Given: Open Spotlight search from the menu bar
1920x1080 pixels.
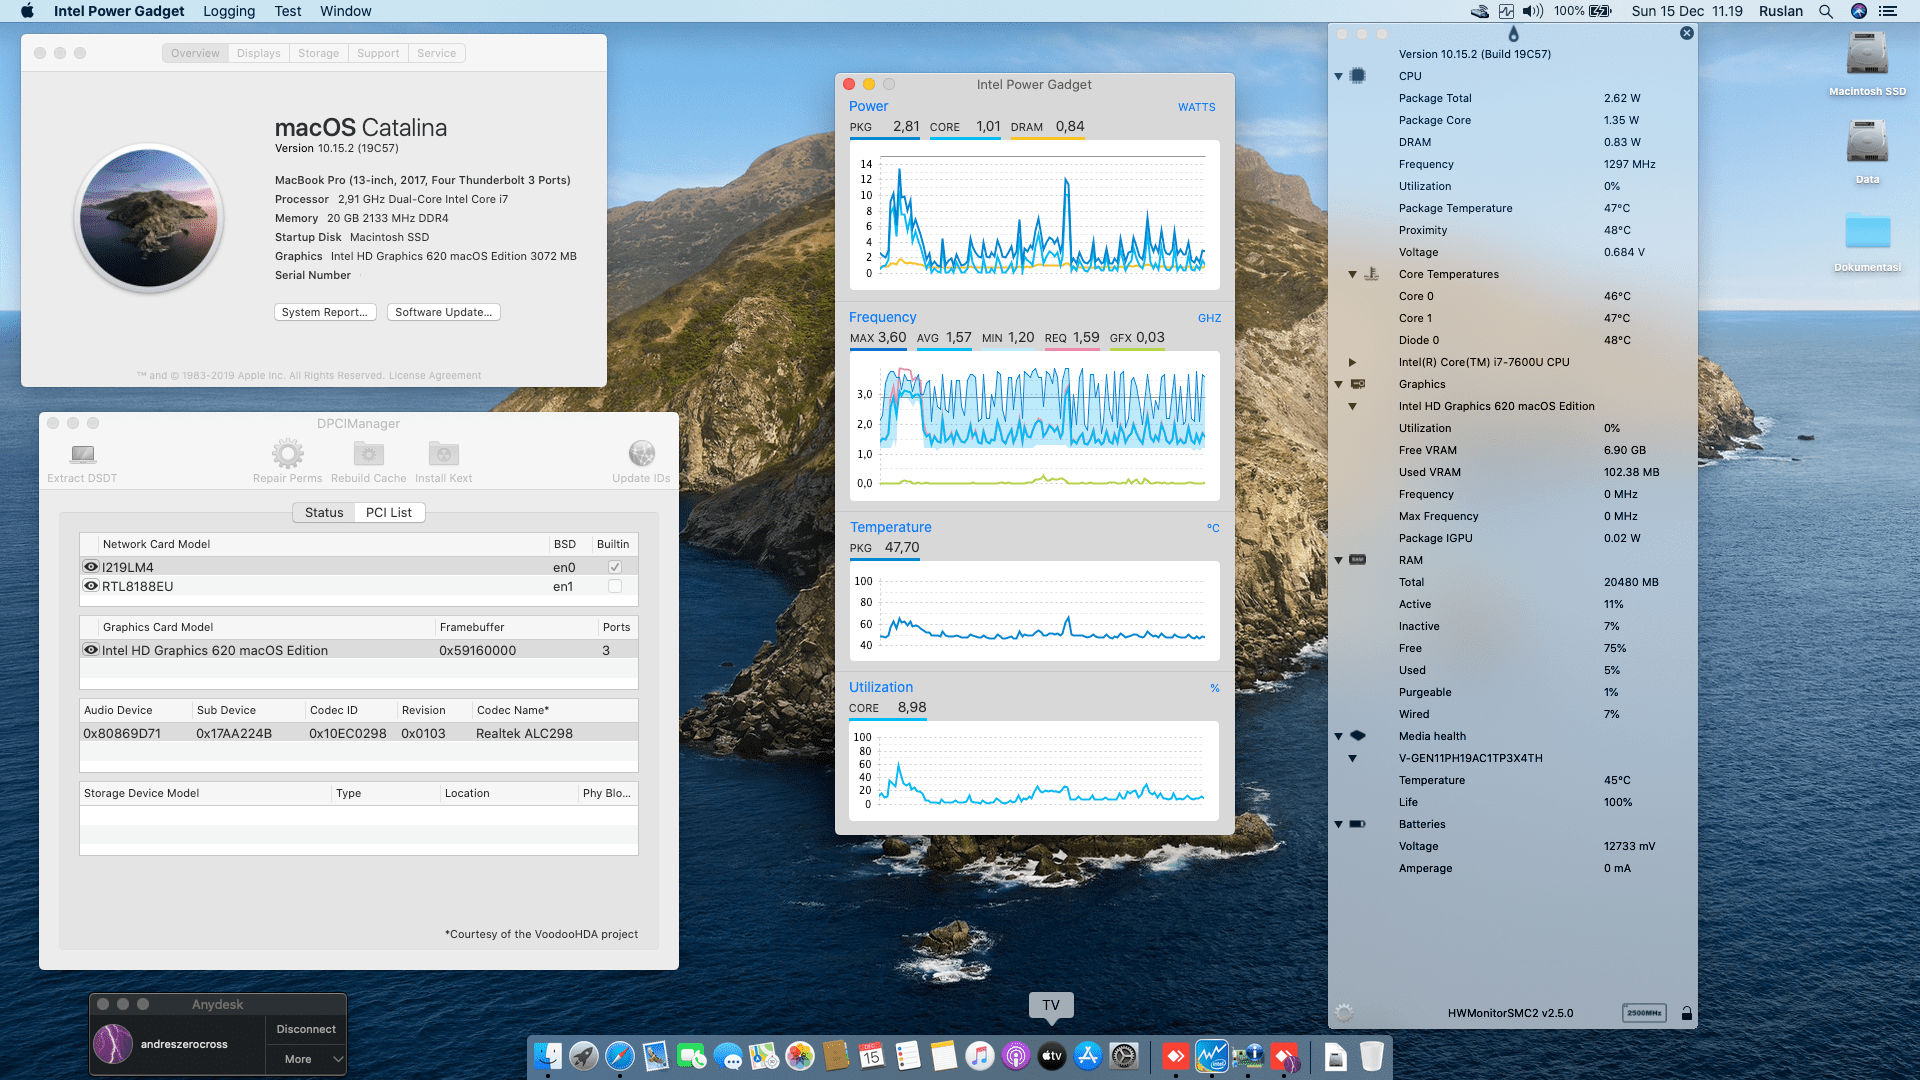Looking at the screenshot, I should (1826, 11).
